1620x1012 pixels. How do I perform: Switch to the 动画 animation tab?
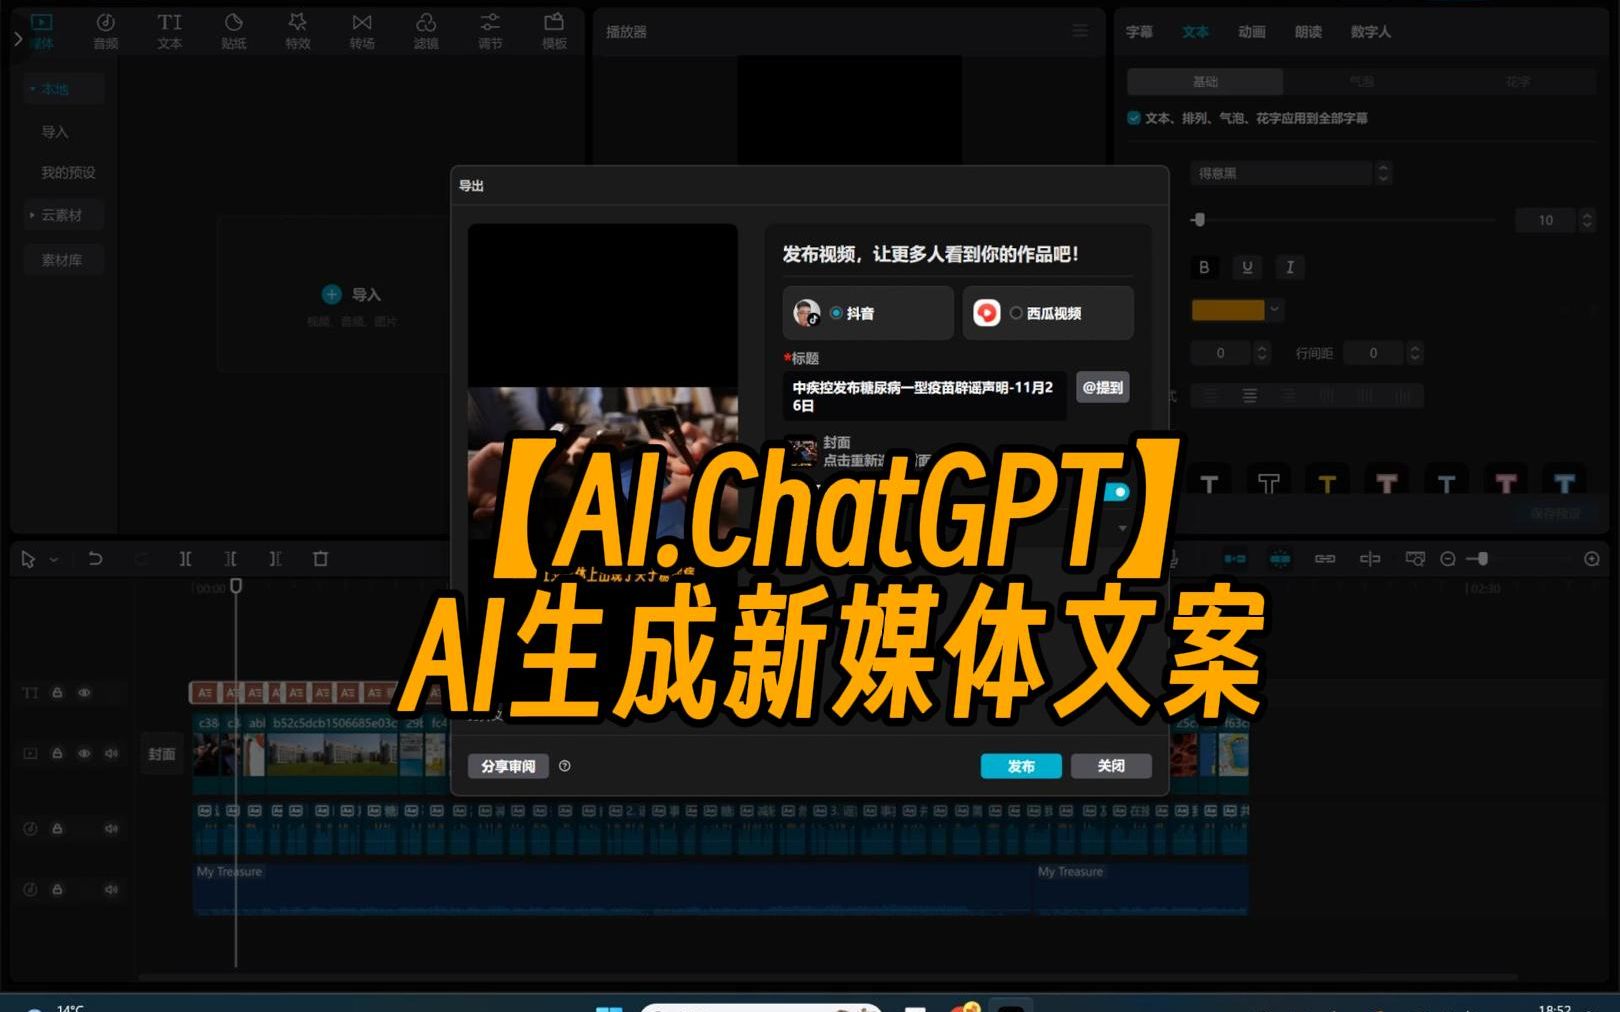pyautogui.click(x=1252, y=32)
